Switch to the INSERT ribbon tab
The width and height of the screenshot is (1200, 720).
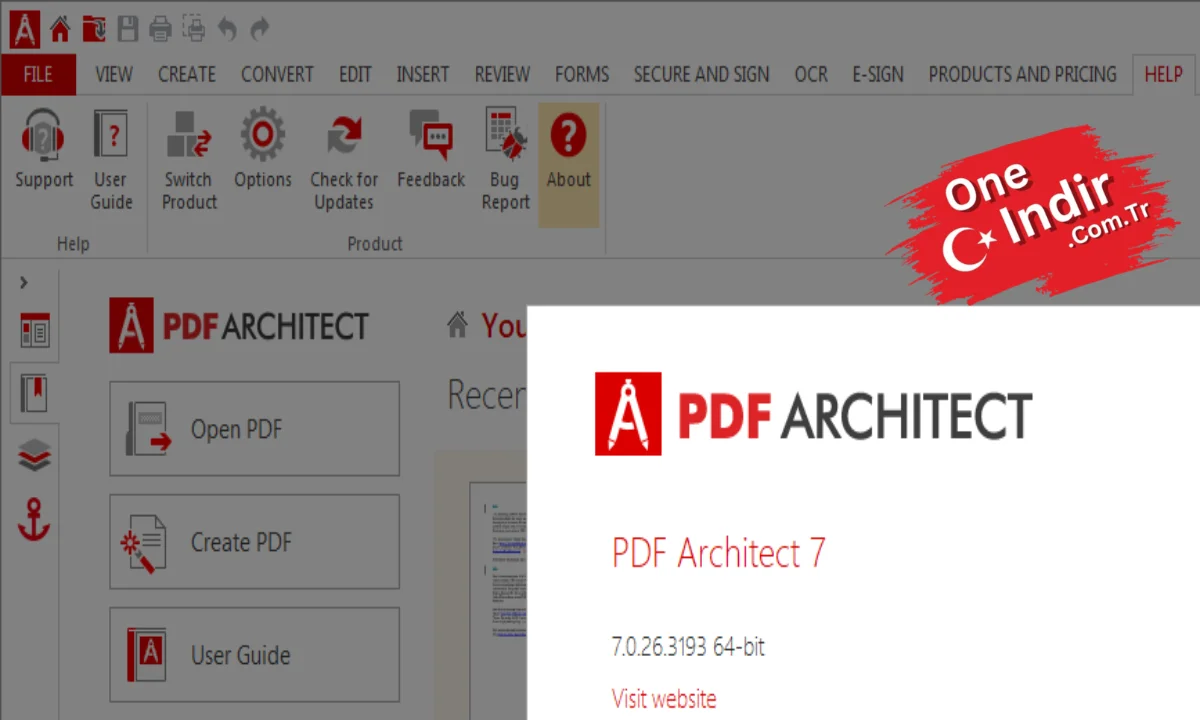pyautogui.click(x=423, y=75)
